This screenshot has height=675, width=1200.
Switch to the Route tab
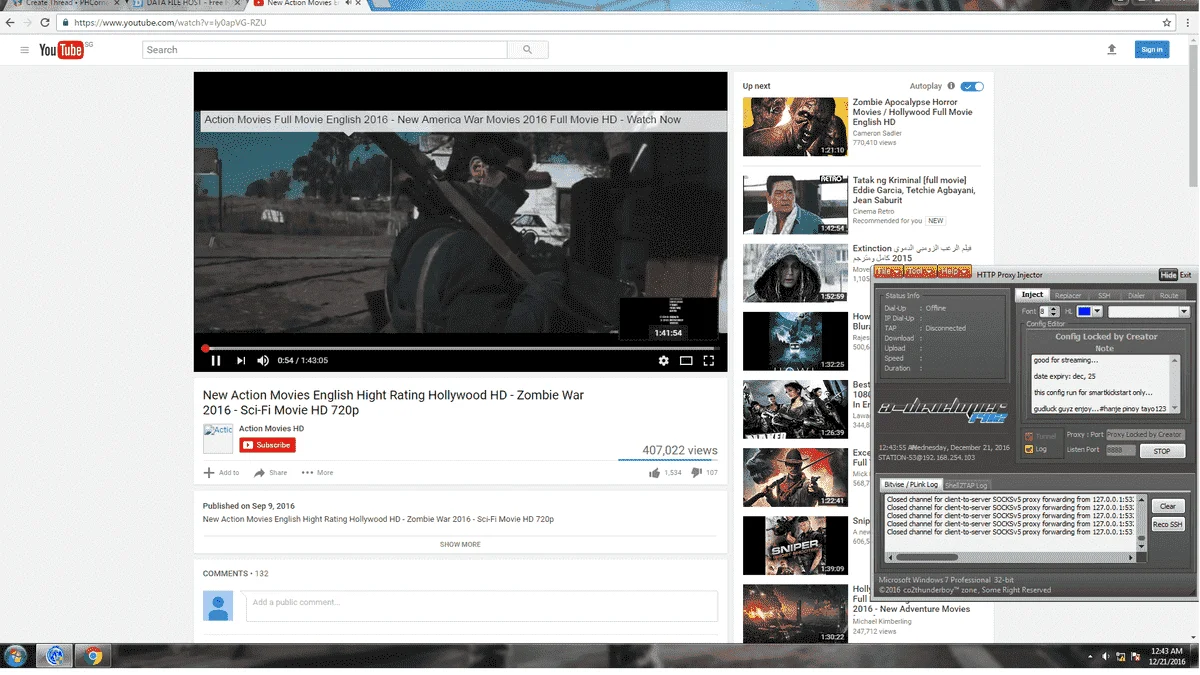(1169, 295)
